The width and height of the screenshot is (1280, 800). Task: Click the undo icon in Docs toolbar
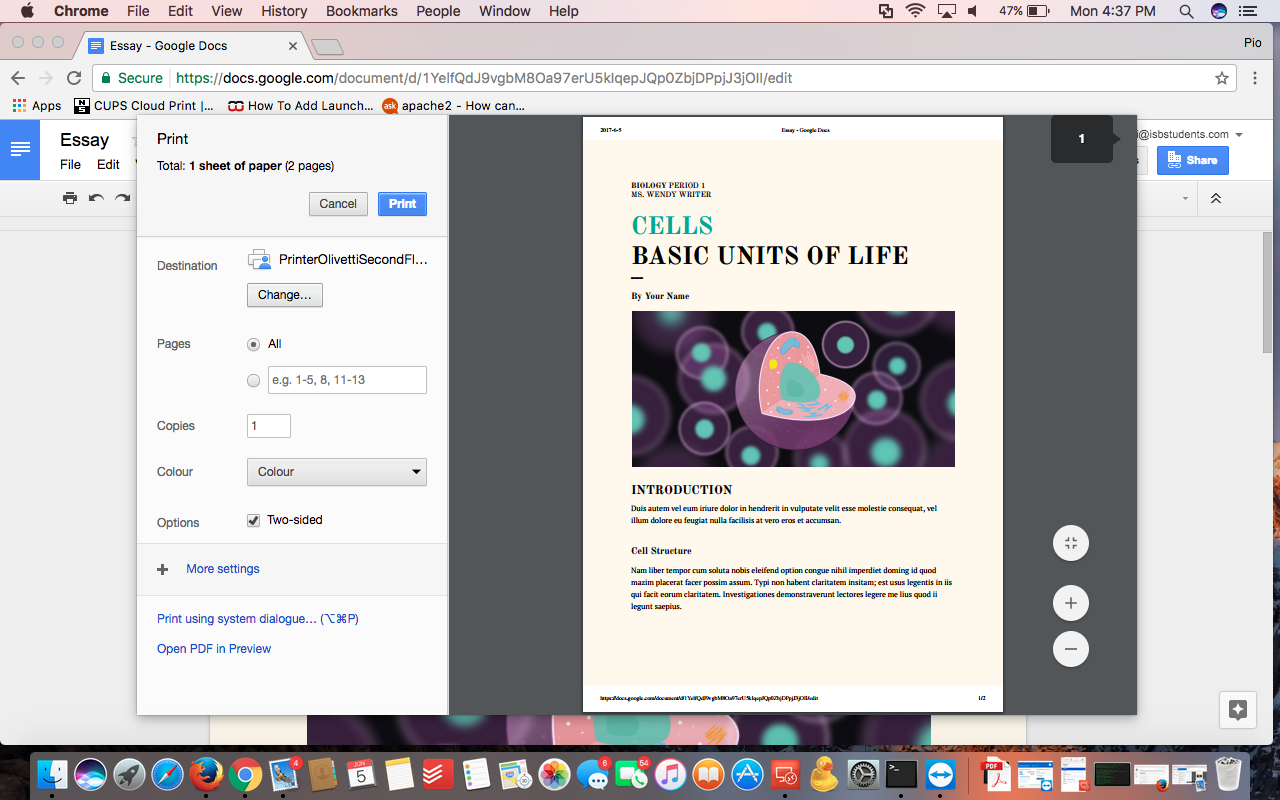coord(96,198)
